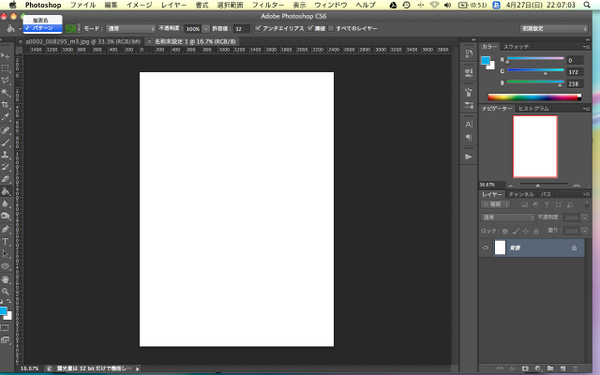Hide the 背景 layer with eye icon
Image resolution: width=600 pixels, height=375 pixels.
(486, 248)
